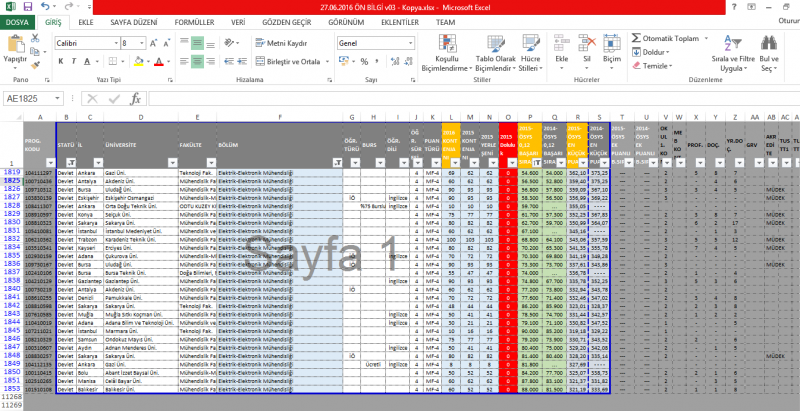
Task: Toggle bottom vertical alignment
Action: click(210, 43)
